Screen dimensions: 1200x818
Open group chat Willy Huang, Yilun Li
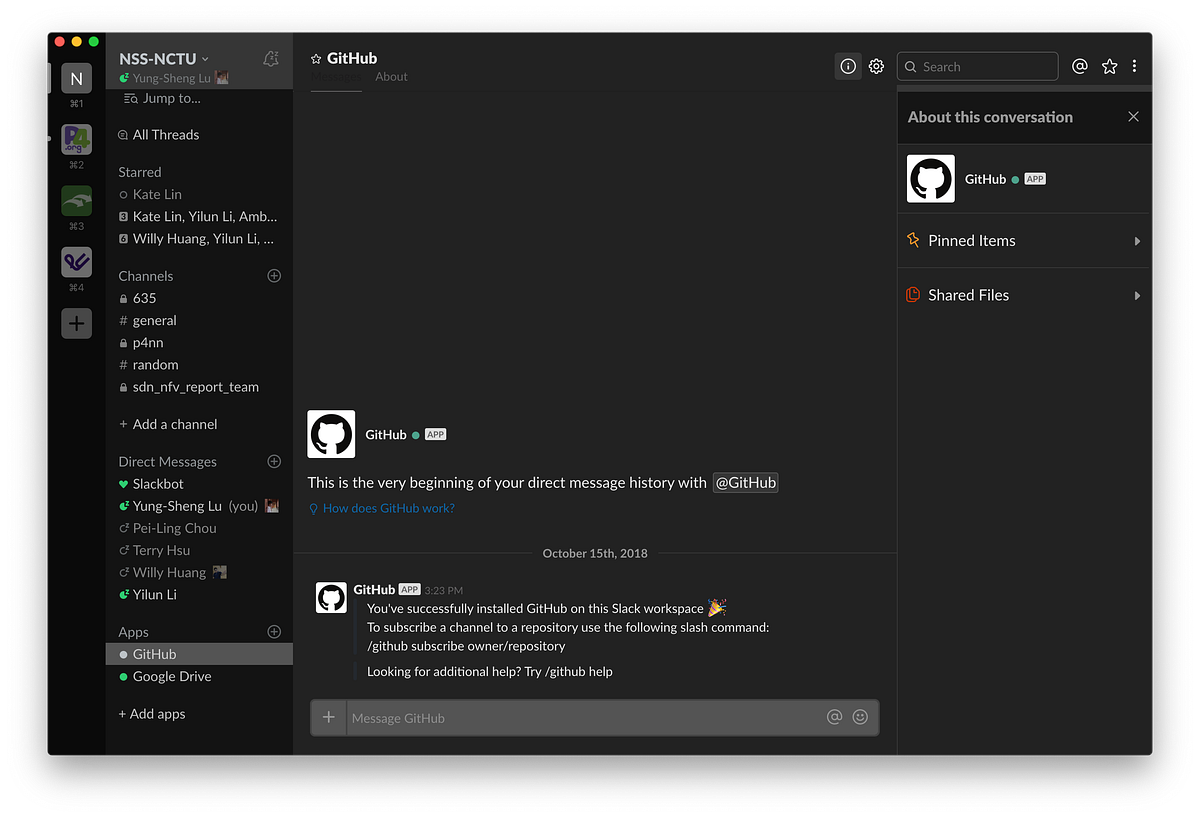[199, 238]
